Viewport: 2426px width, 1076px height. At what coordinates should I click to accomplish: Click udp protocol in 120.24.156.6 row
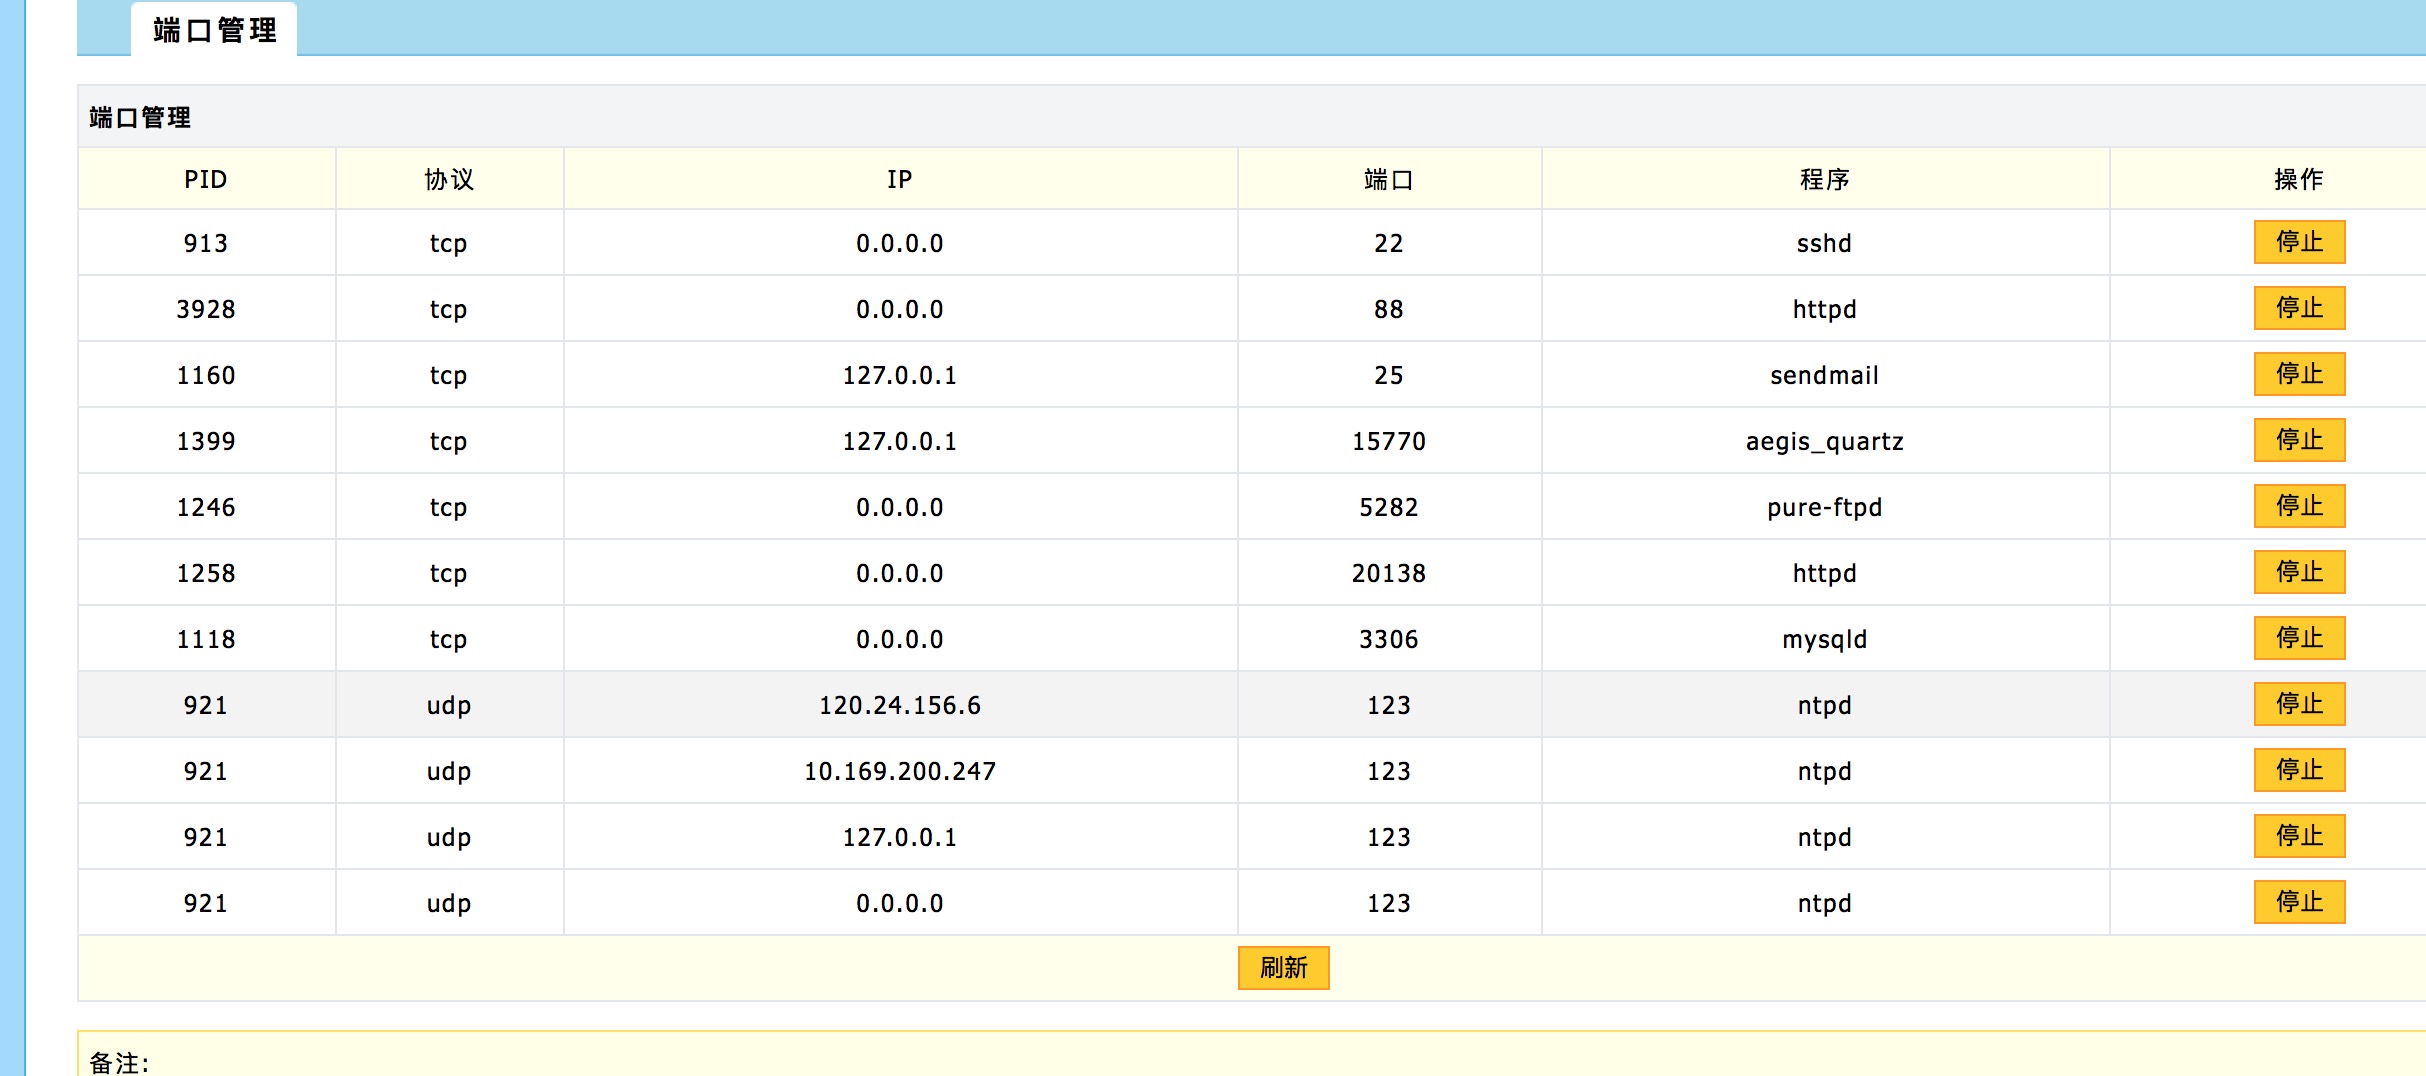449,705
